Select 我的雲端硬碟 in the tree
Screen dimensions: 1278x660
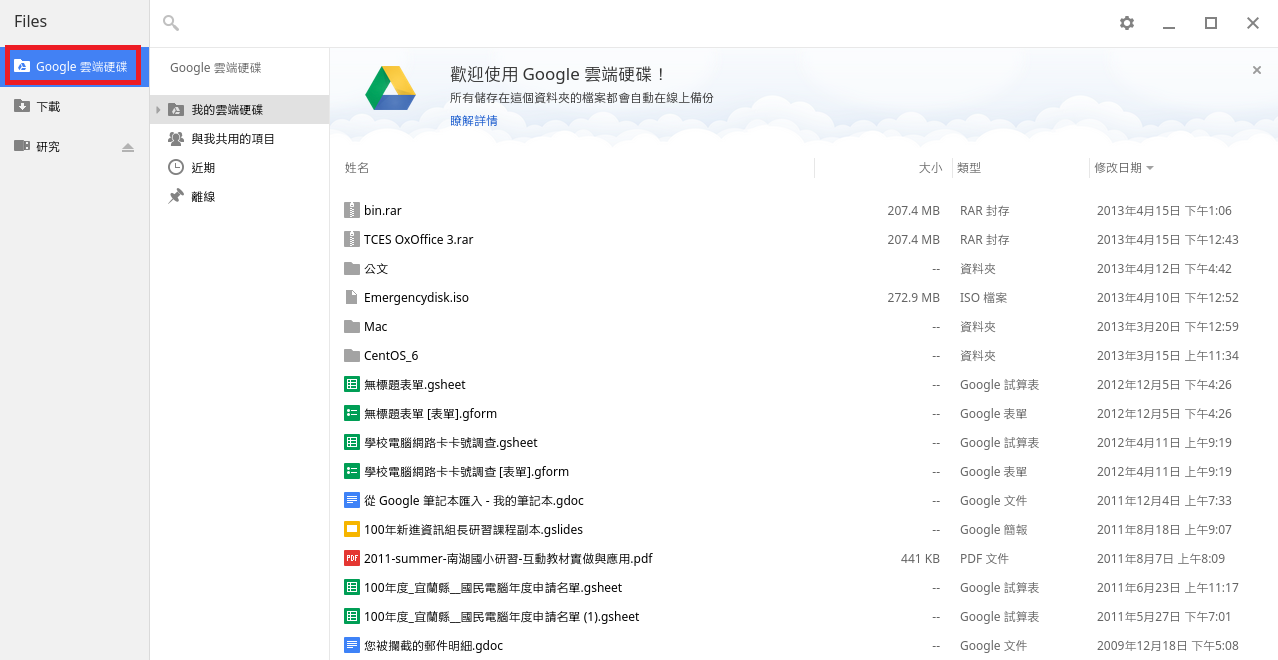[240, 110]
